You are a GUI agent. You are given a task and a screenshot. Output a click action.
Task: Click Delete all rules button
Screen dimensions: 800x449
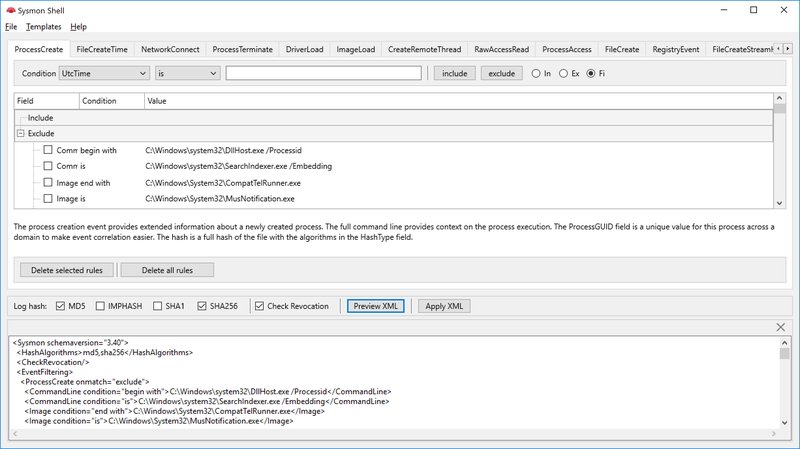(x=167, y=270)
